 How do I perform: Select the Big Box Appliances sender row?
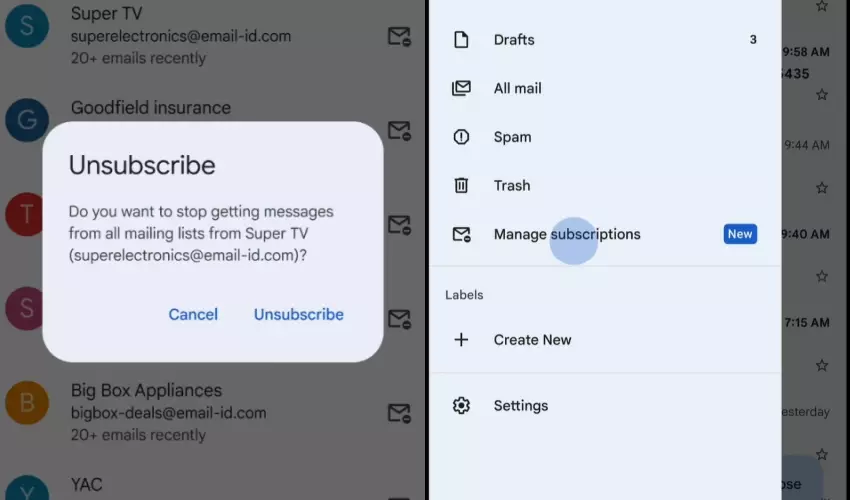[200, 412]
